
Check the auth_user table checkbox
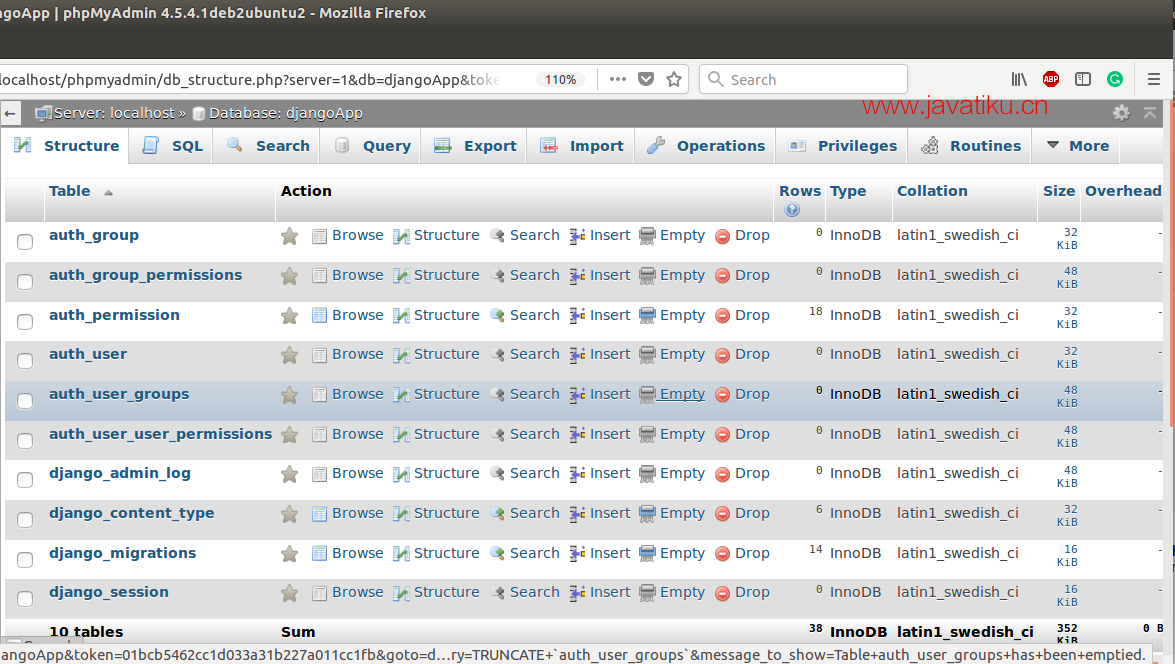(25, 360)
